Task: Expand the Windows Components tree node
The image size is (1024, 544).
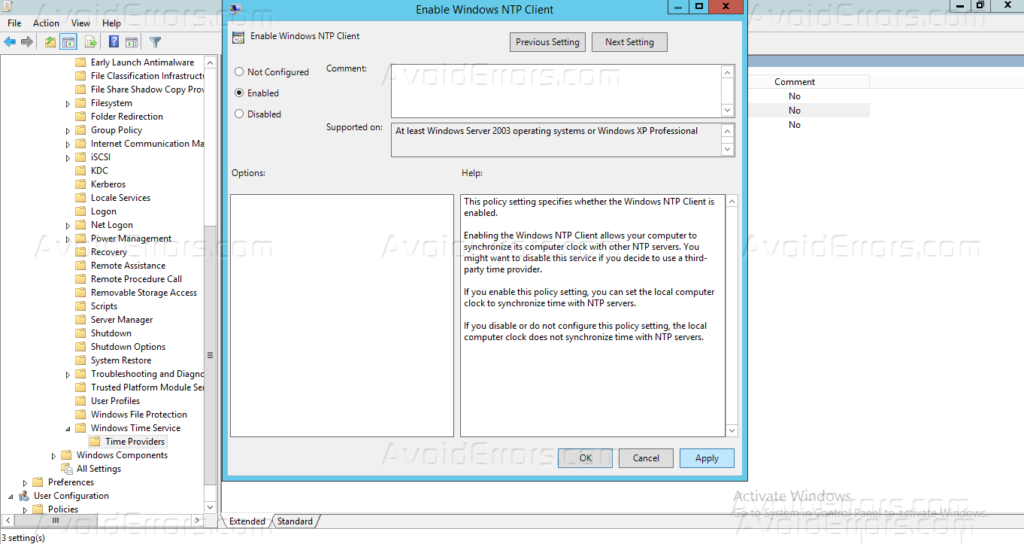Action: pos(54,455)
